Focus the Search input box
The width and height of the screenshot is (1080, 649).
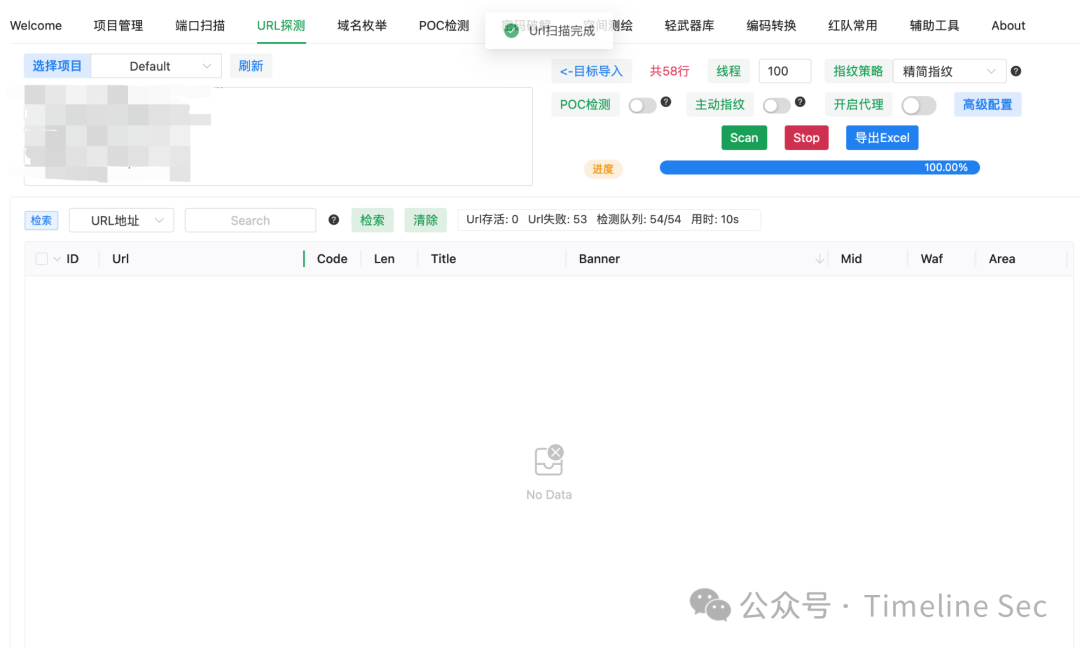250,220
